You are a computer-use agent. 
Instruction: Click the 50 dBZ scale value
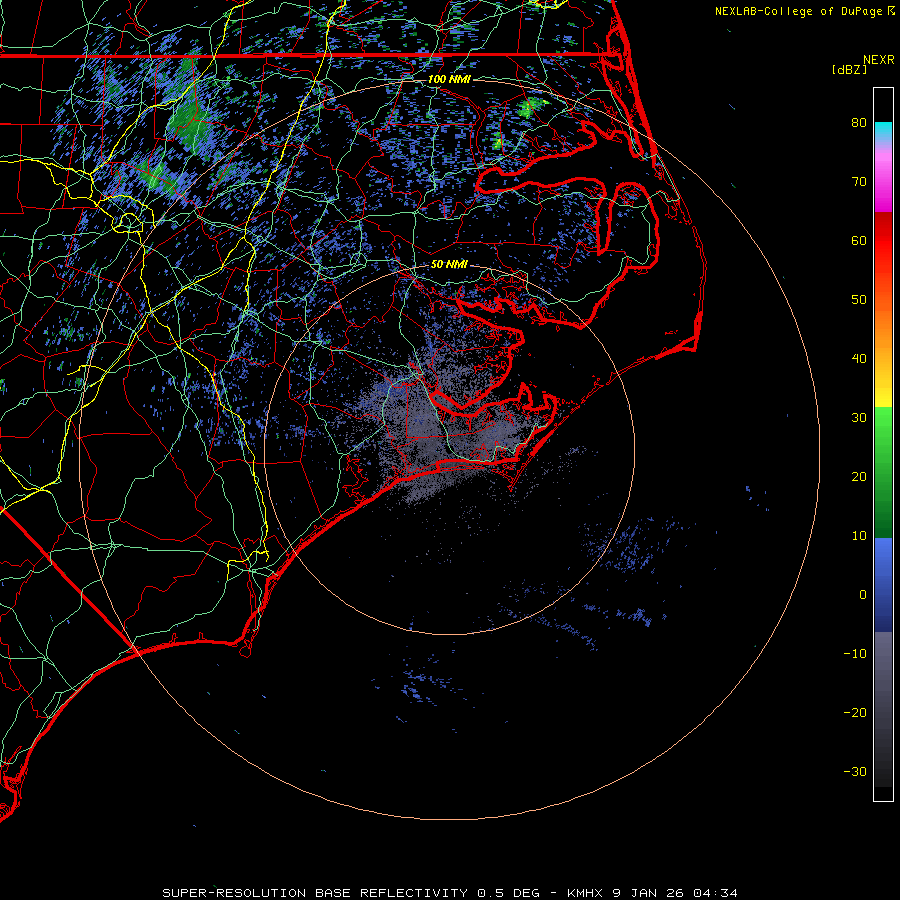[x=859, y=300]
